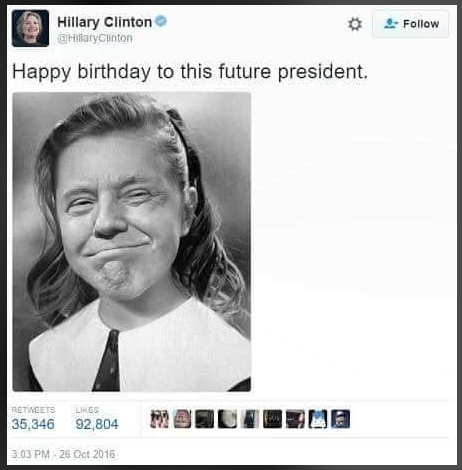The image size is (462, 470).
Task: Click the blue verified badge
Action: tap(161, 21)
